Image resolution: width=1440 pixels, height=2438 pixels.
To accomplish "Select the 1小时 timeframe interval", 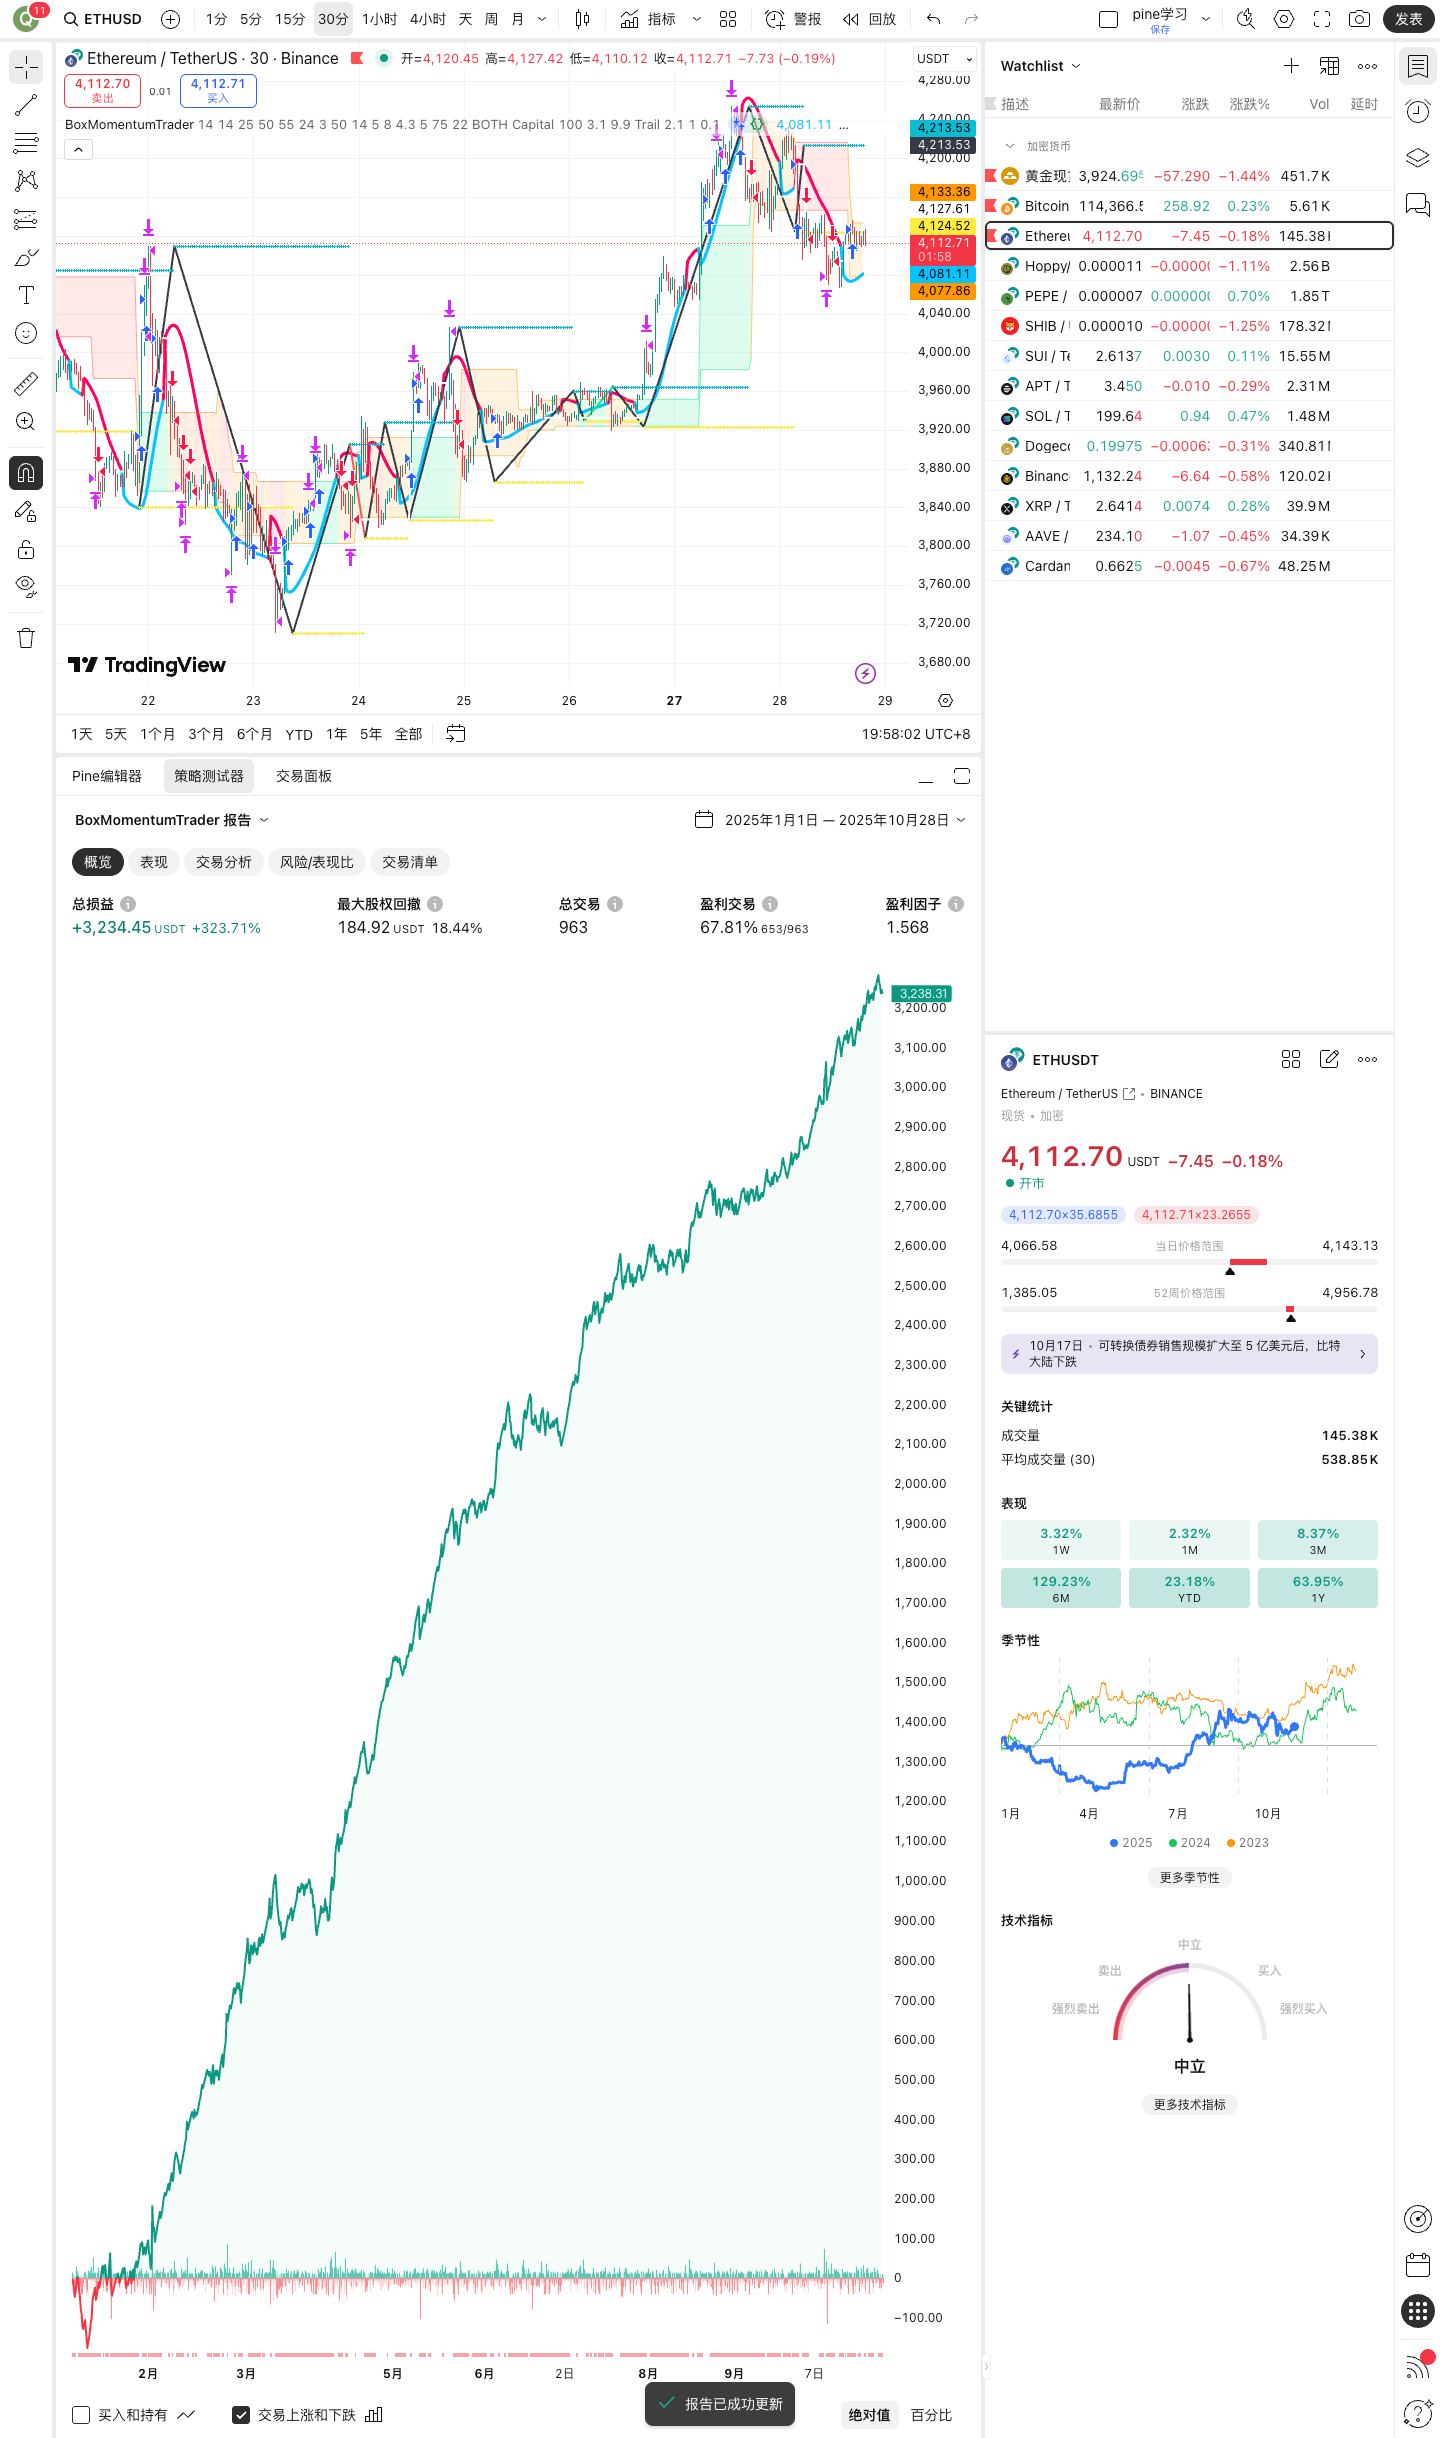I will (379, 19).
